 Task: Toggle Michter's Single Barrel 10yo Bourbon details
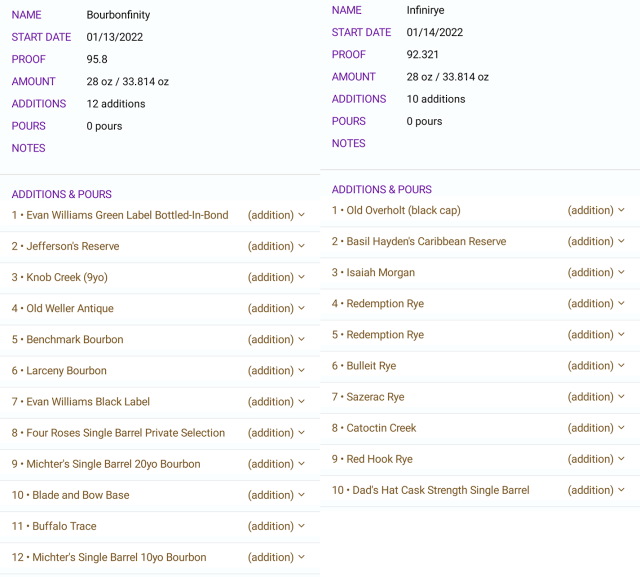(x=301, y=557)
